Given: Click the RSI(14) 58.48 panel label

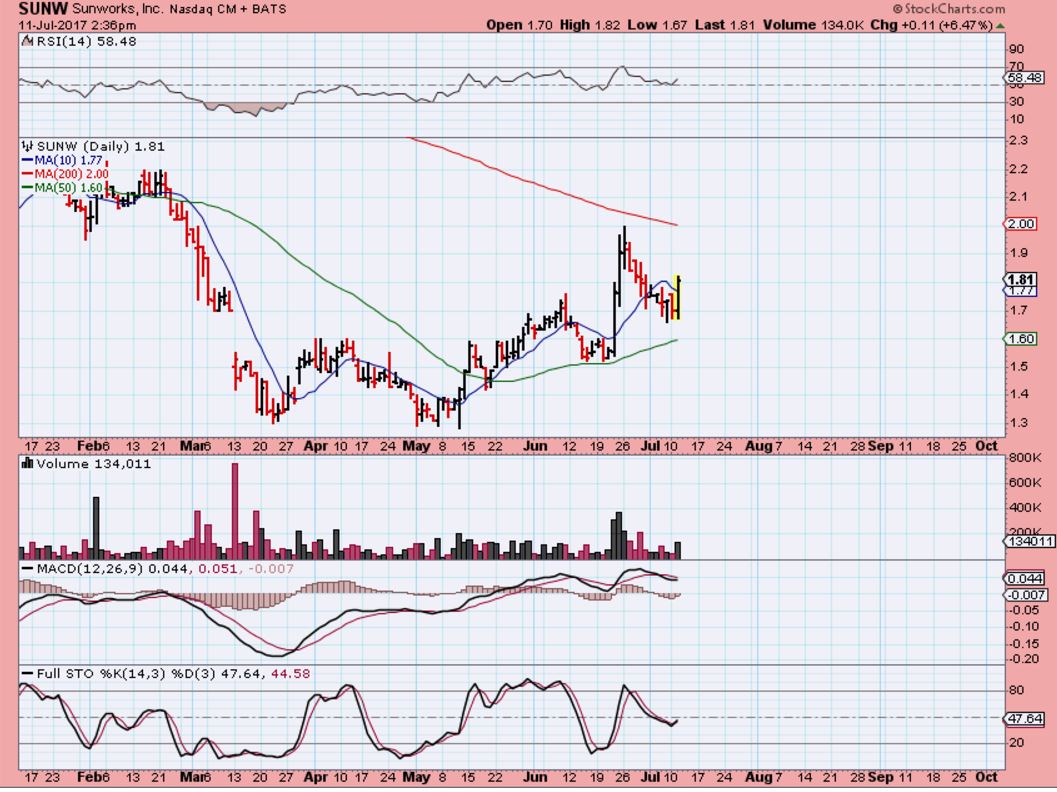Looking at the screenshot, I should [86, 41].
